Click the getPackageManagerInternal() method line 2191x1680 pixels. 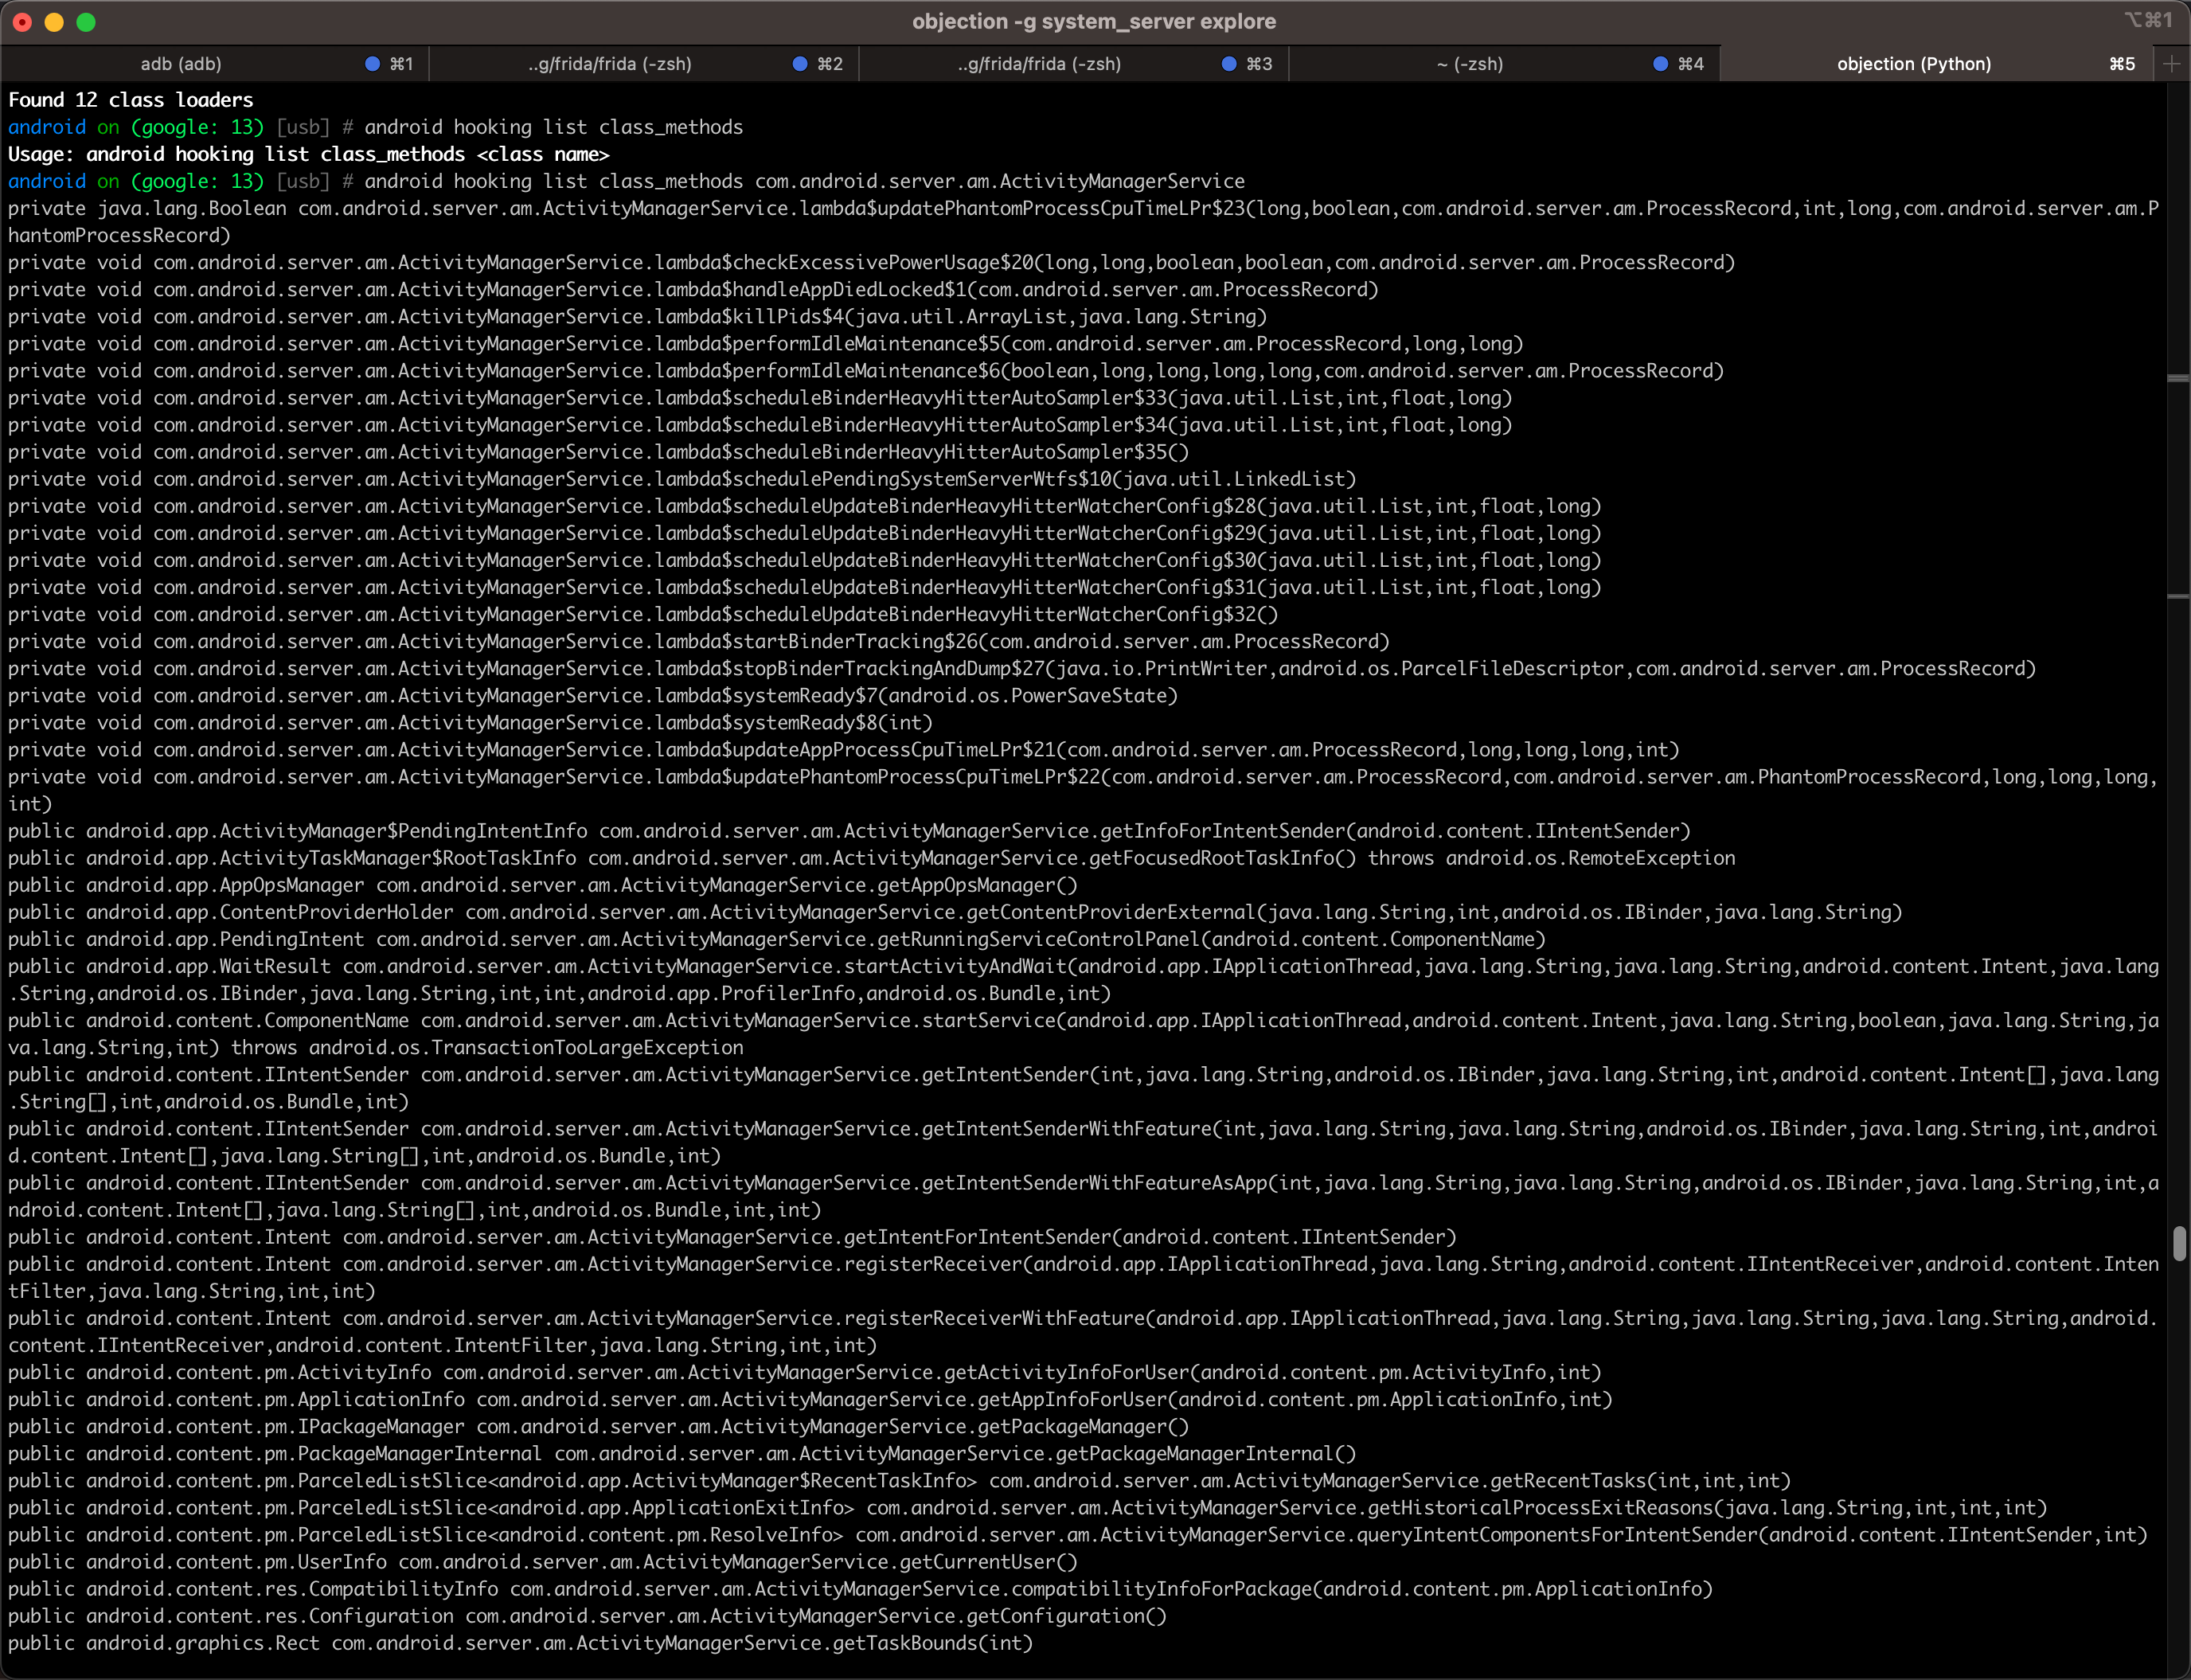682,1453
